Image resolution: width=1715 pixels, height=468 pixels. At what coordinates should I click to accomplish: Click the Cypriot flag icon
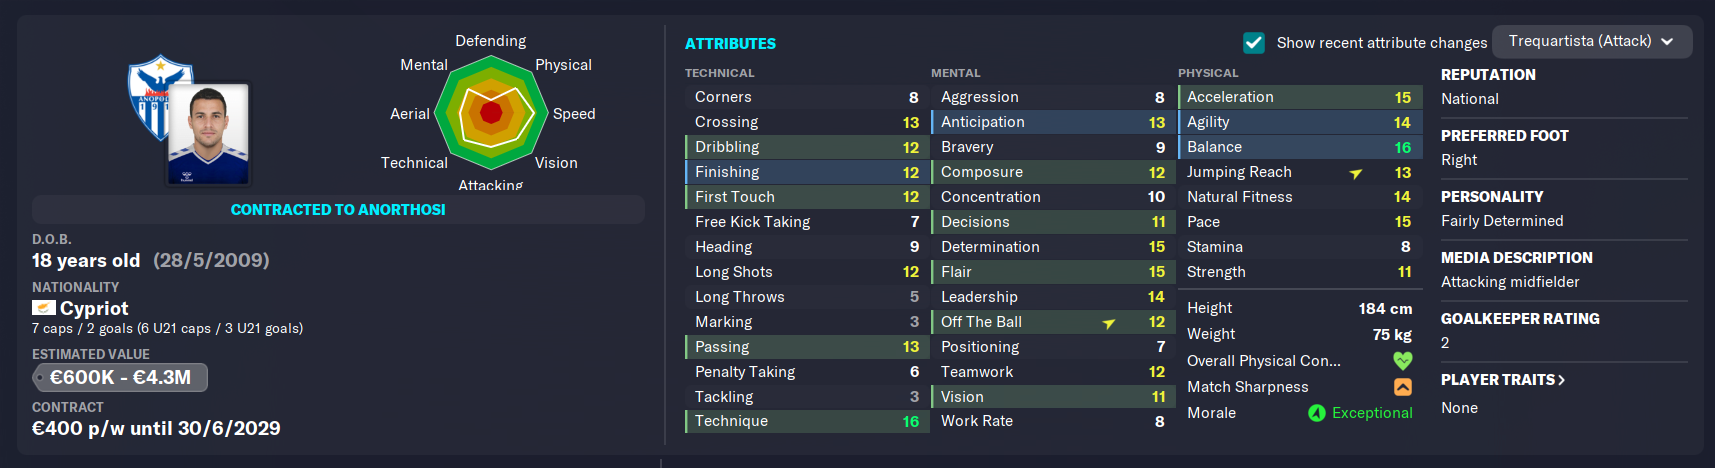(x=44, y=308)
